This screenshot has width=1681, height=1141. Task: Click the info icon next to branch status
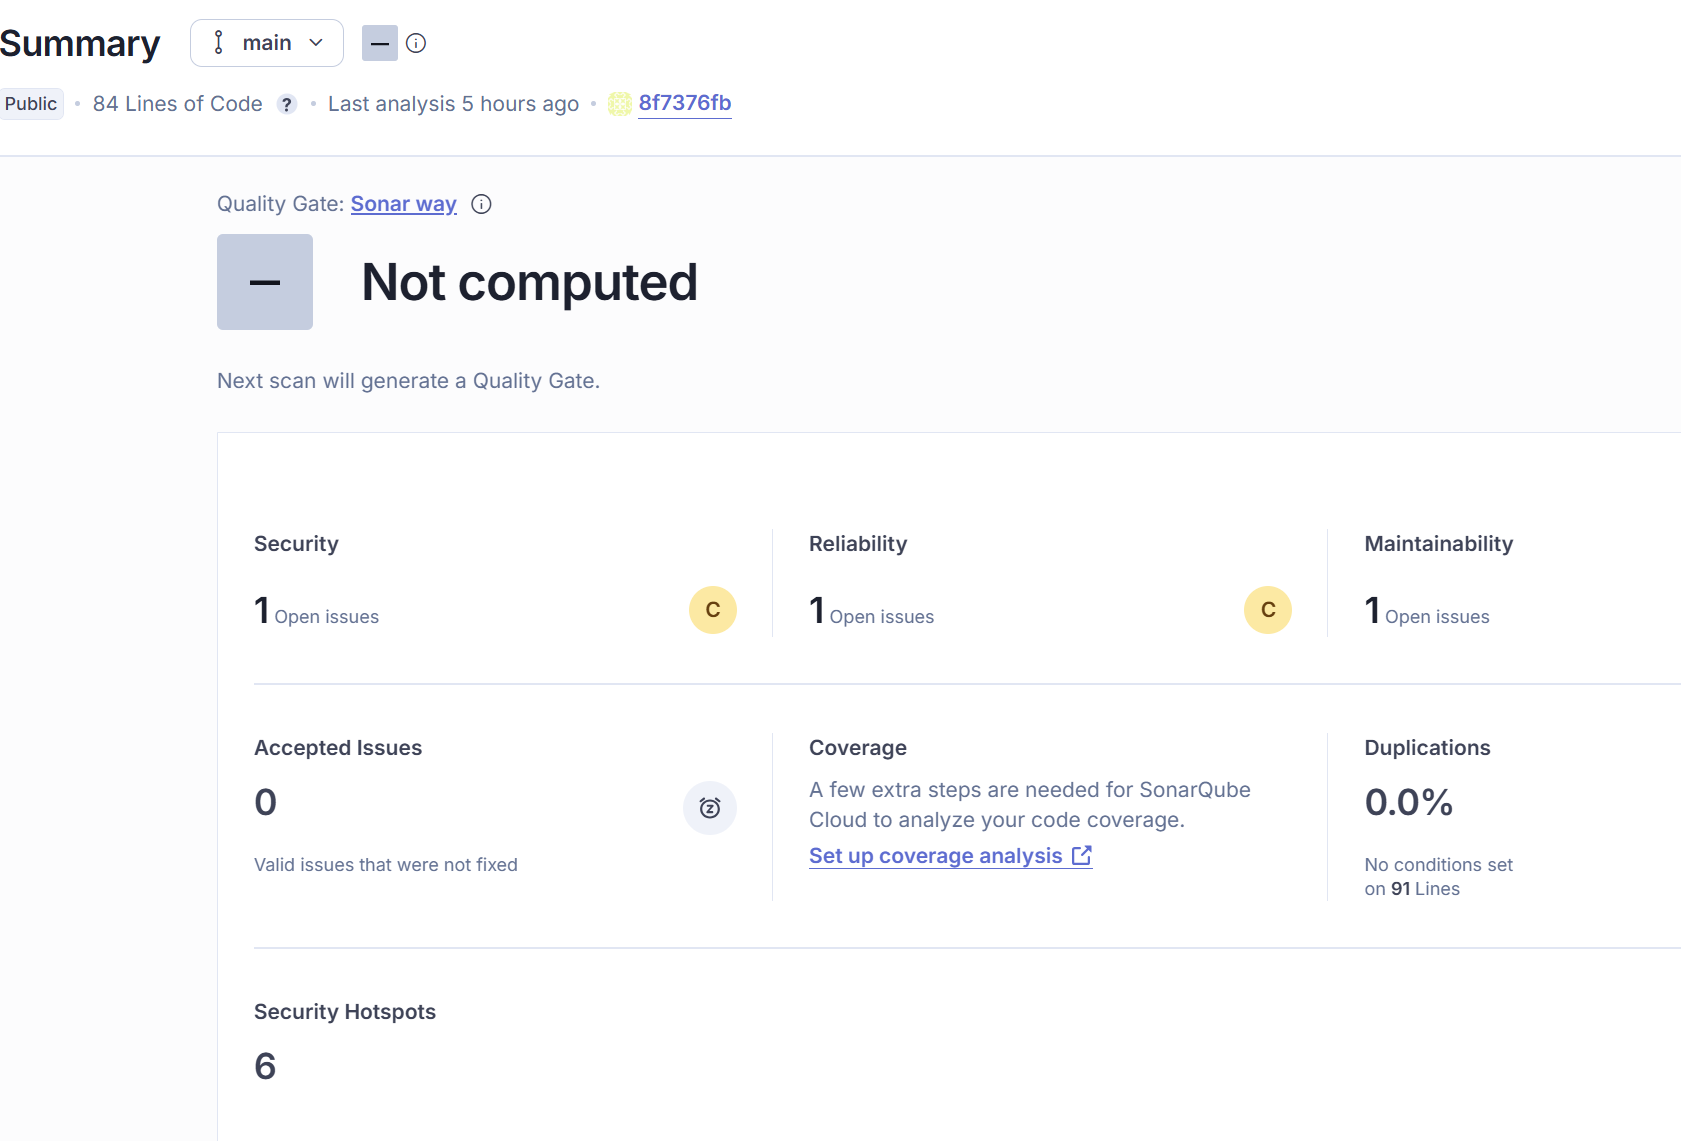416,43
